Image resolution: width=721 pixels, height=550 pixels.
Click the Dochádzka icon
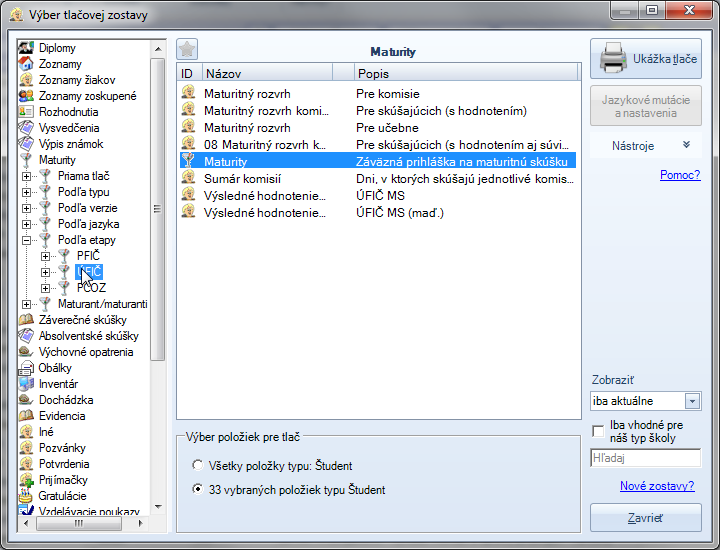26,400
